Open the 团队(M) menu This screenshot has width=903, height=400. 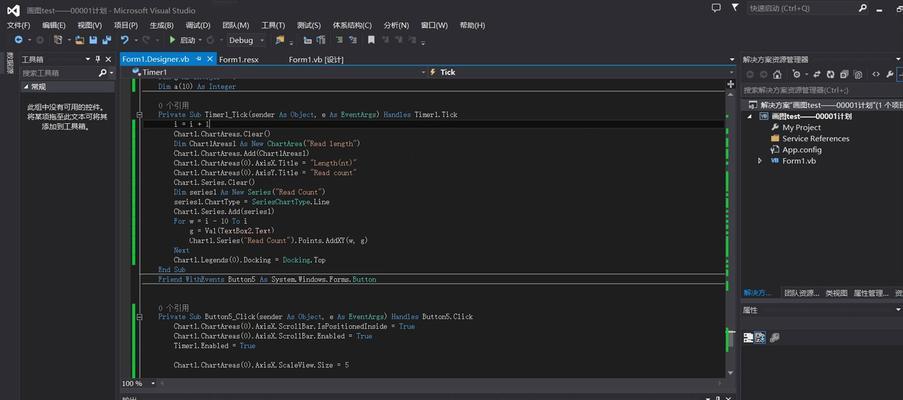point(236,25)
